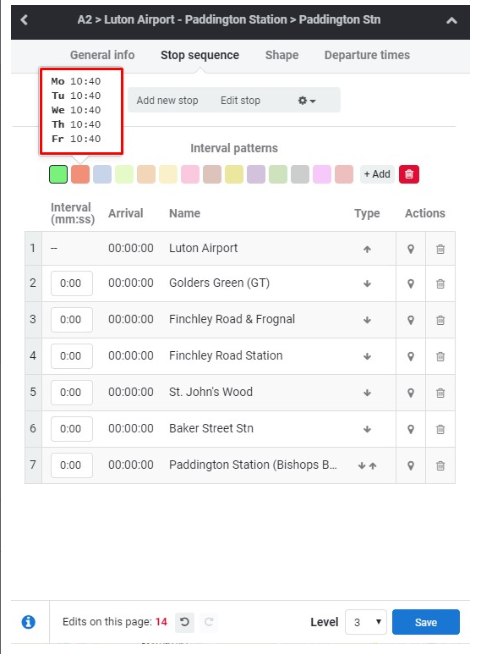Toggle stop type for St. John's Wood
The image size is (477, 654).
click(367, 392)
